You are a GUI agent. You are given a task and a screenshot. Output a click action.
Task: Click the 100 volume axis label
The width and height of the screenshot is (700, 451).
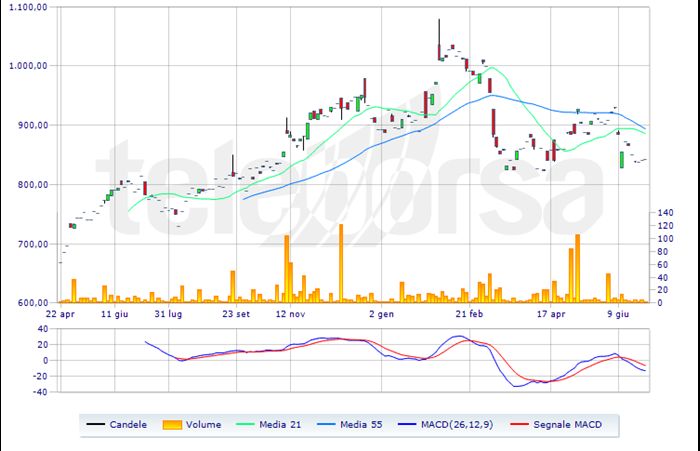(665, 238)
